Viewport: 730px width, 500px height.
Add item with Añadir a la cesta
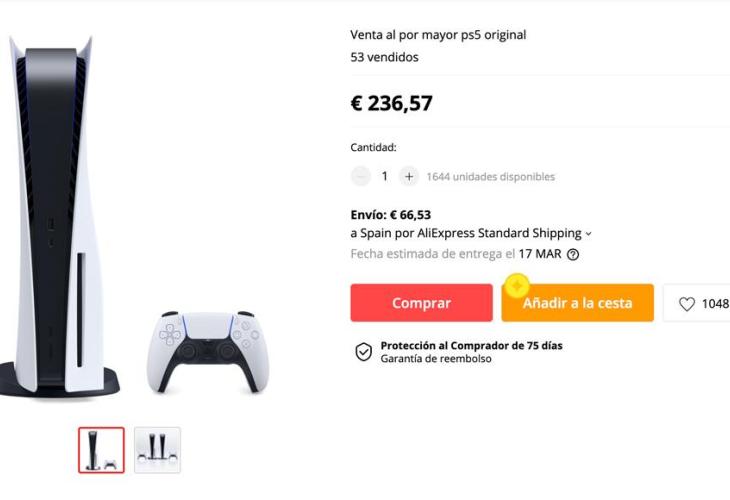pos(577,303)
